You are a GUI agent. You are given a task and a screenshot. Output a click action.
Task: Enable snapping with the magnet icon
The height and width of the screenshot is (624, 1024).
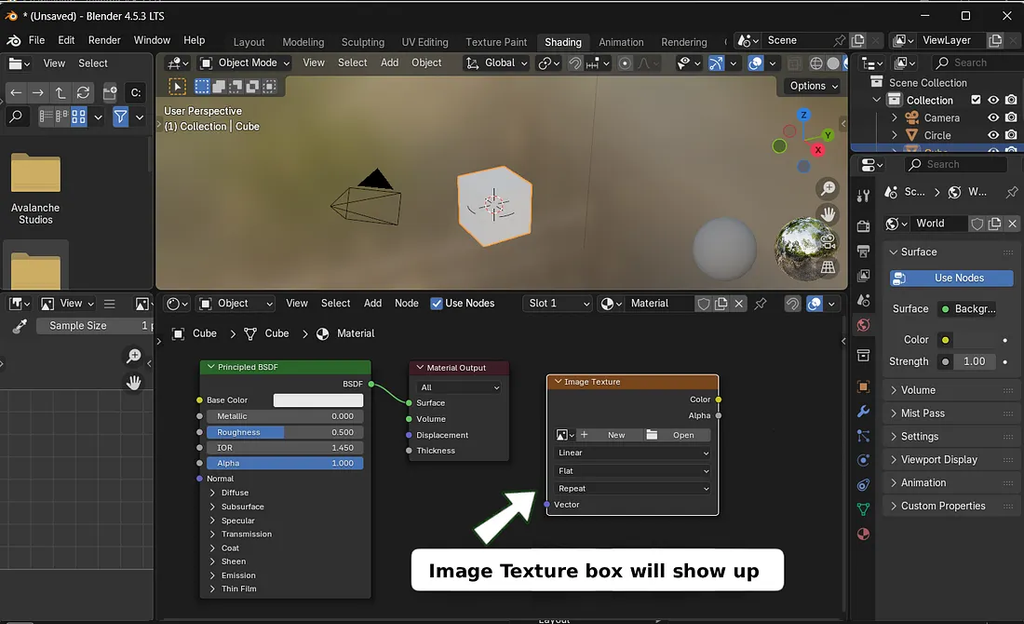click(577, 64)
